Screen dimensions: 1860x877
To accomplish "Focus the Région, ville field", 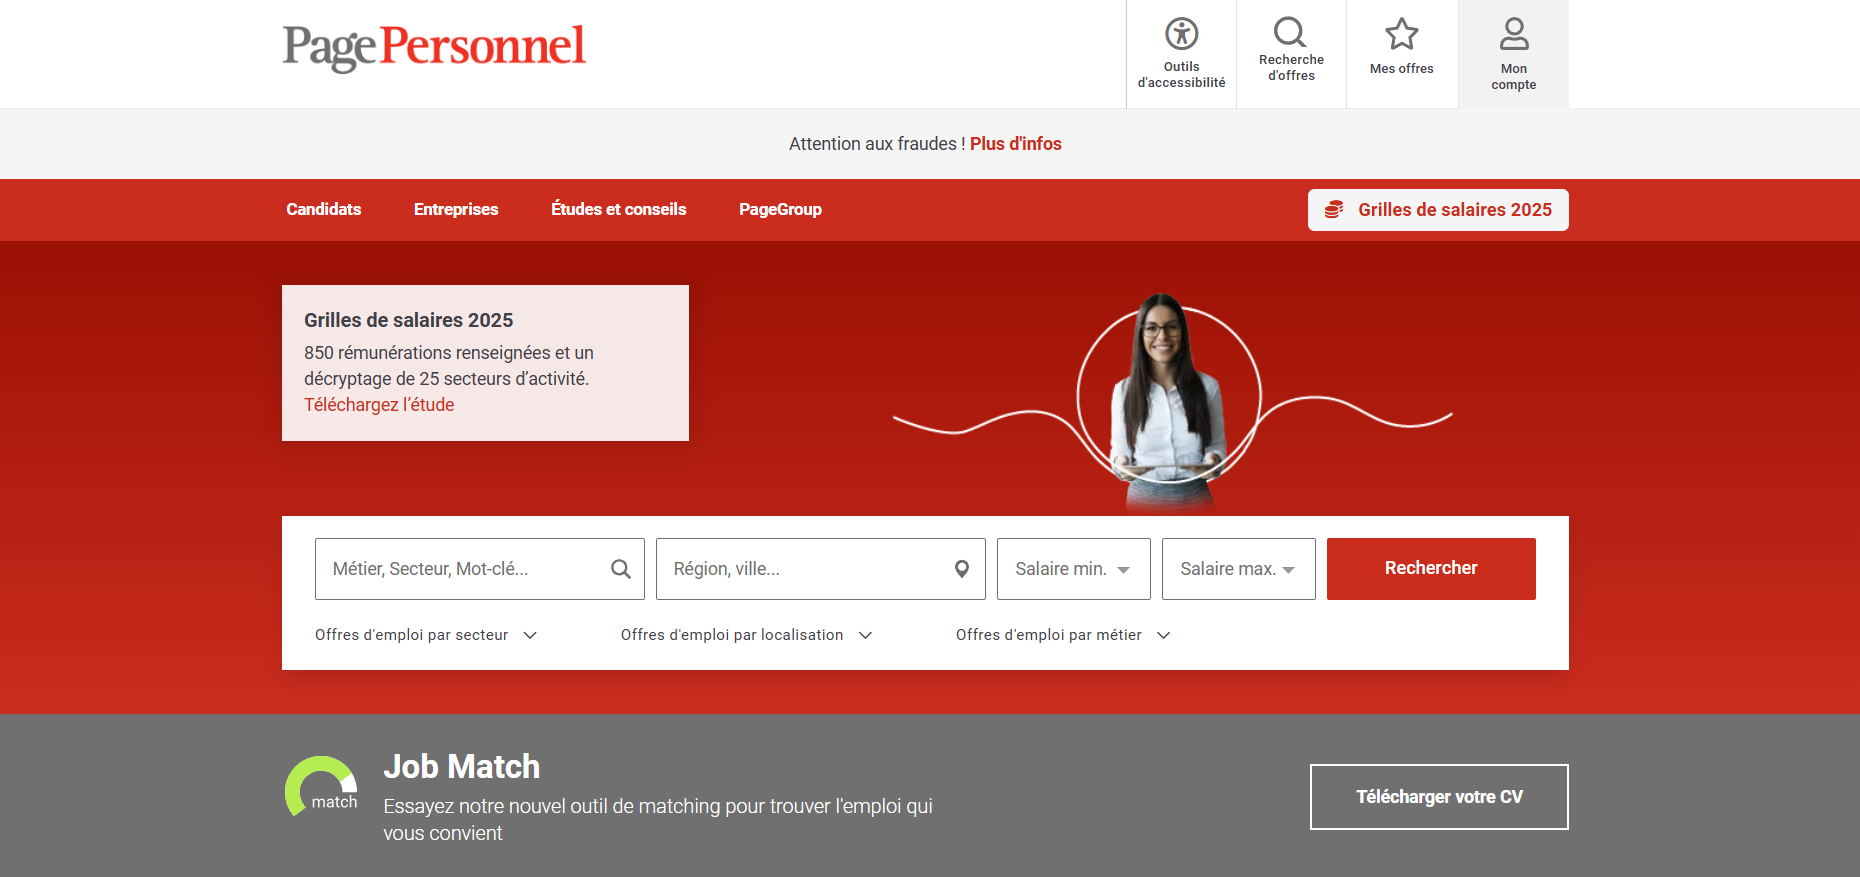I will point(821,569).
